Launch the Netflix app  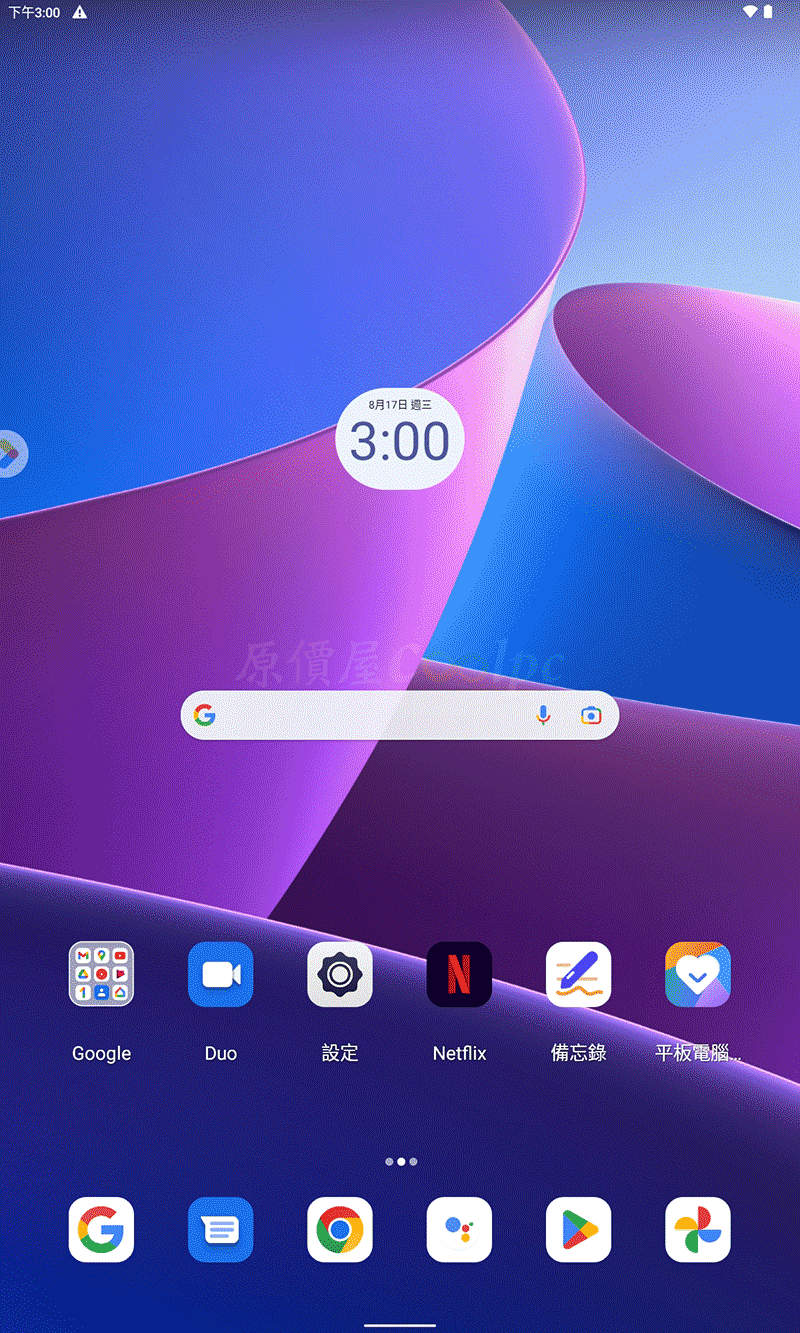pyautogui.click(x=459, y=974)
